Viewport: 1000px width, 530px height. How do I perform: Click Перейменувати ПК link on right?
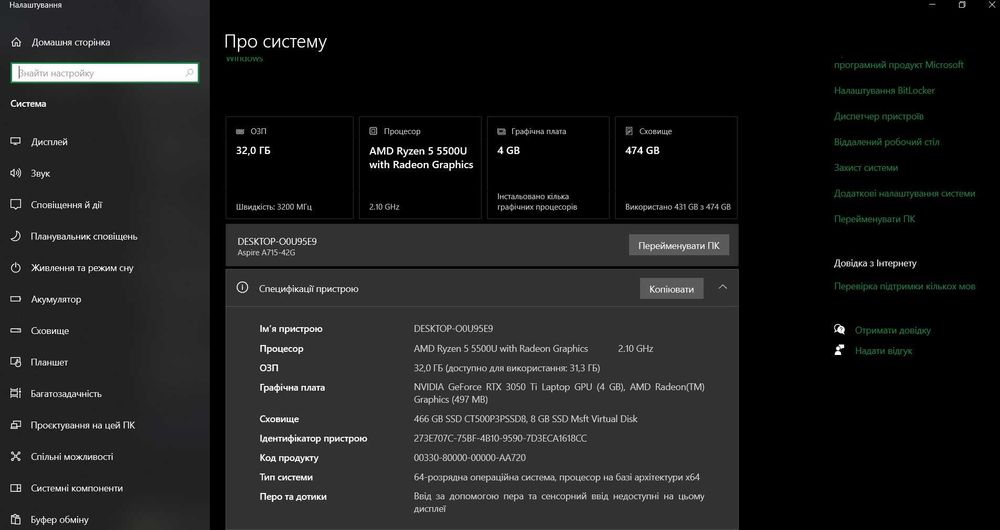(874, 219)
